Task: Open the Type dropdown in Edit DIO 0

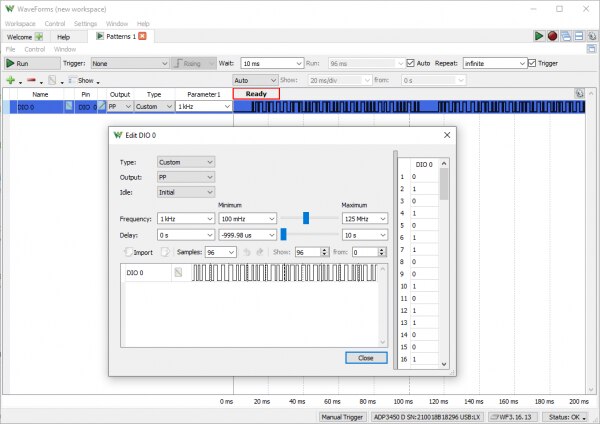Action: point(186,162)
